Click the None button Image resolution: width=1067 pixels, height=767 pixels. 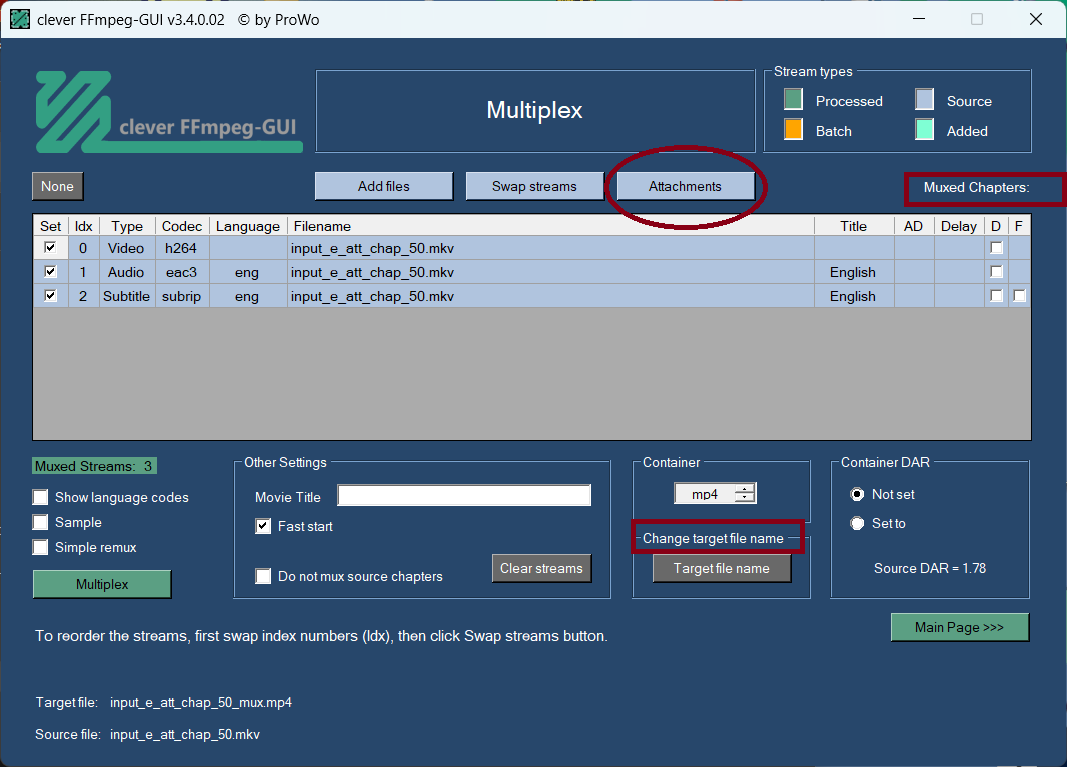pyautogui.click(x=57, y=186)
